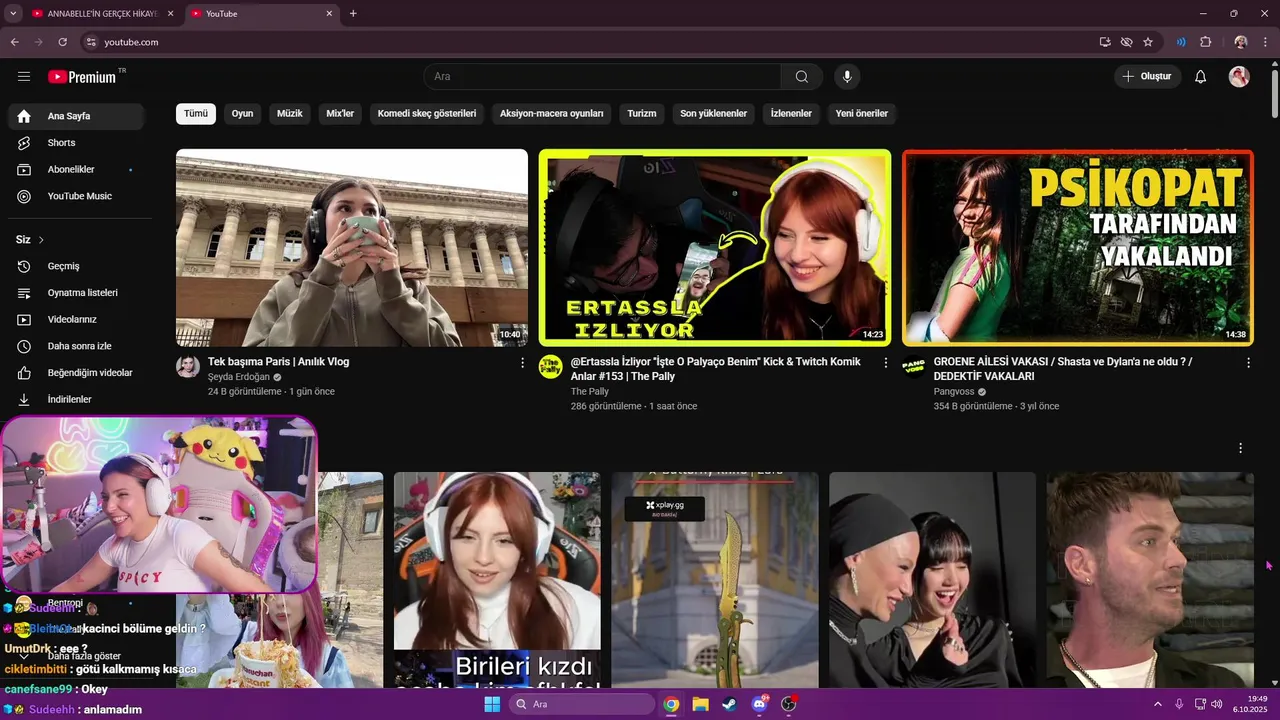Go to Ana Sayfa in sidebar
The height and width of the screenshot is (720, 1280).
click(76, 116)
